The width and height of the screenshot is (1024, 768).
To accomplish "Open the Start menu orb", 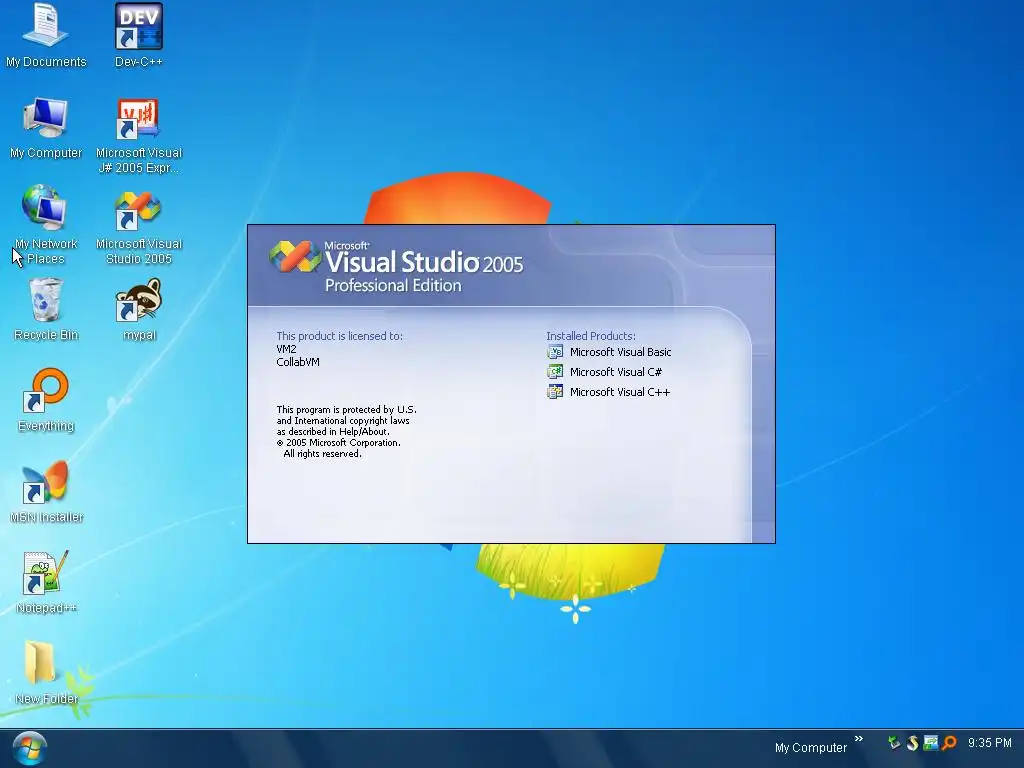I will 29,748.
